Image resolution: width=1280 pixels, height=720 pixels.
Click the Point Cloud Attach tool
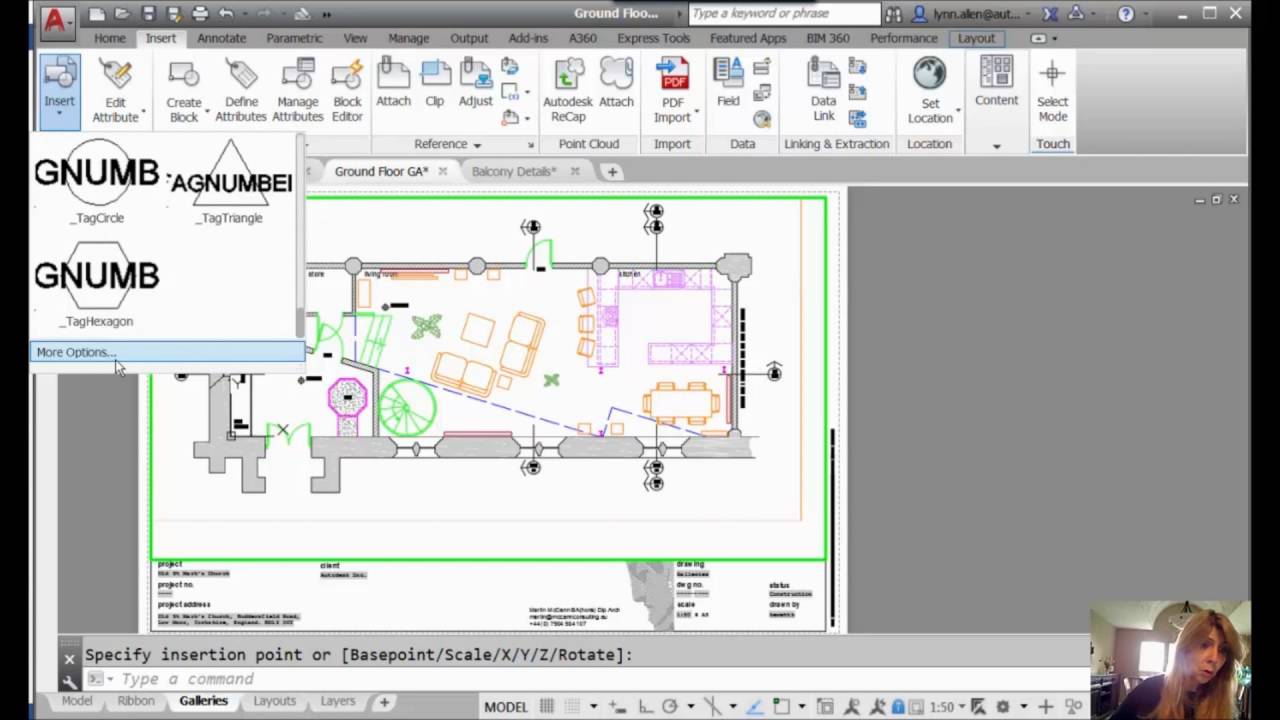tap(616, 84)
